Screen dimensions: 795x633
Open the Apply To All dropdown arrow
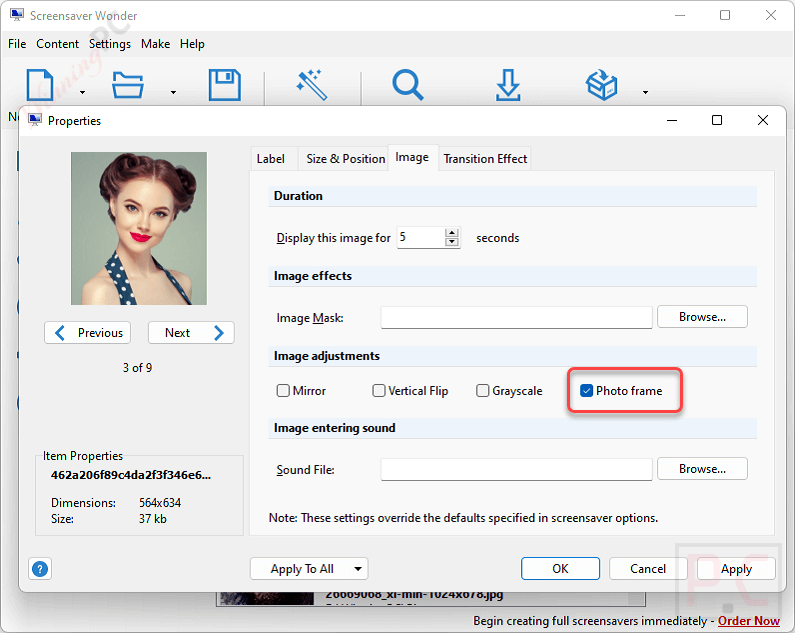click(358, 569)
